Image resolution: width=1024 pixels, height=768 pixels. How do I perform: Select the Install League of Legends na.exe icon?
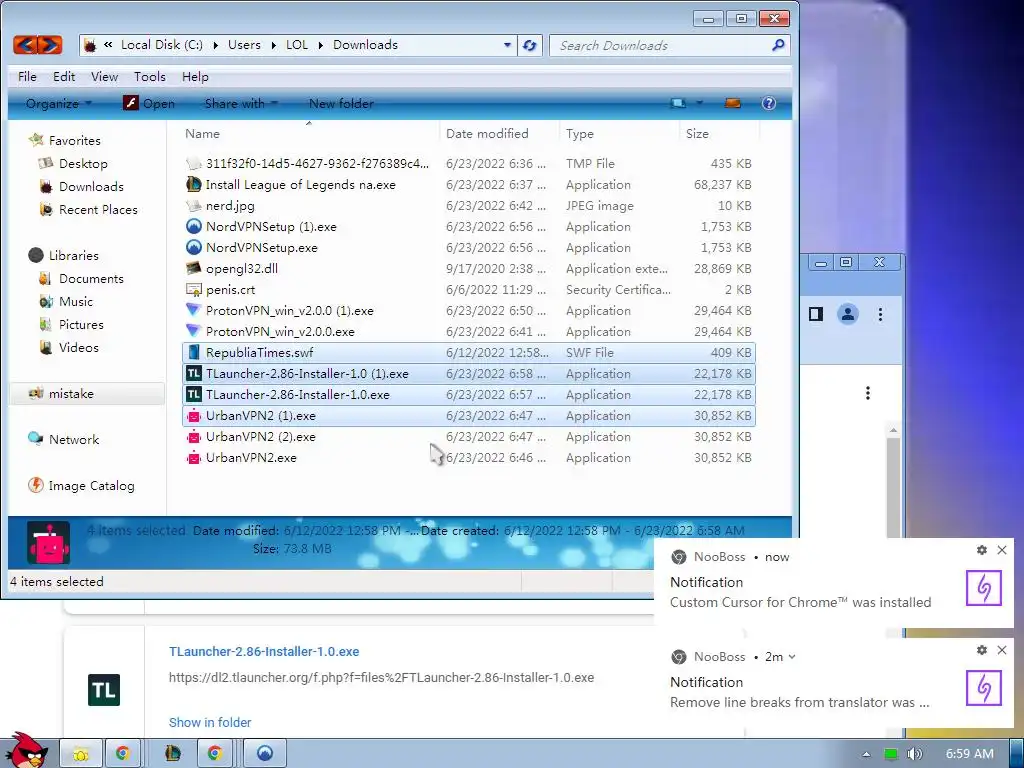point(193,184)
